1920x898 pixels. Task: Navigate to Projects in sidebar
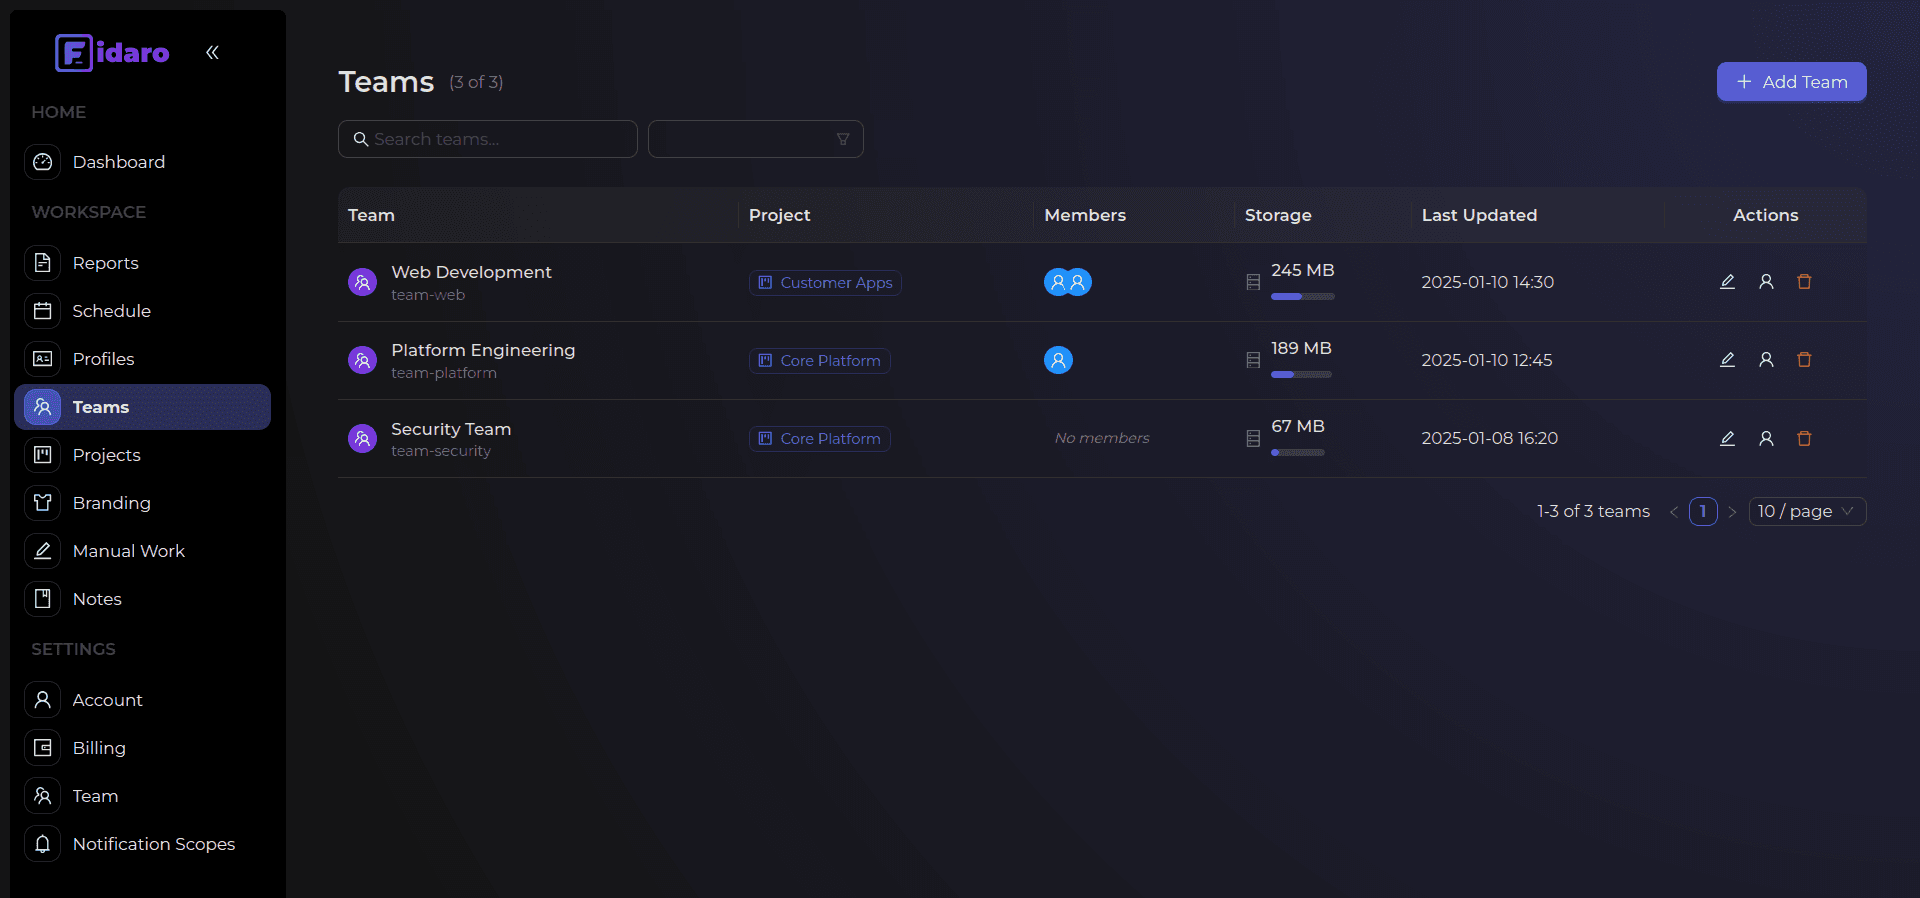coord(106,455)
